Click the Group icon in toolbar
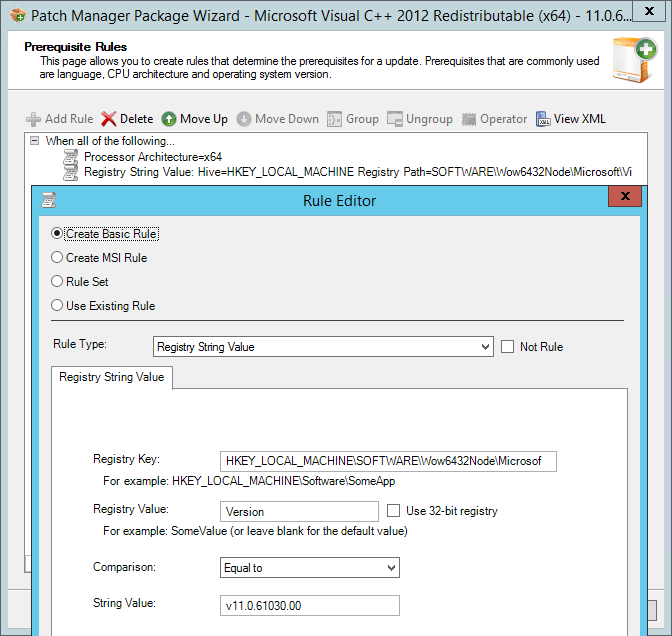 [334, 119]
